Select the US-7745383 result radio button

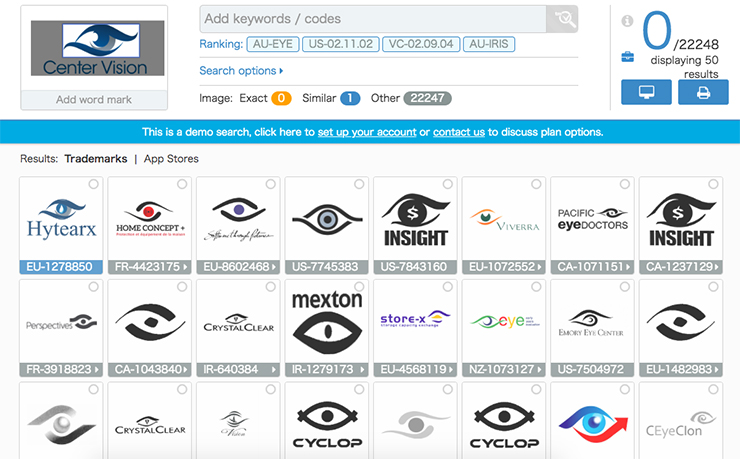[x=359, y=184]
